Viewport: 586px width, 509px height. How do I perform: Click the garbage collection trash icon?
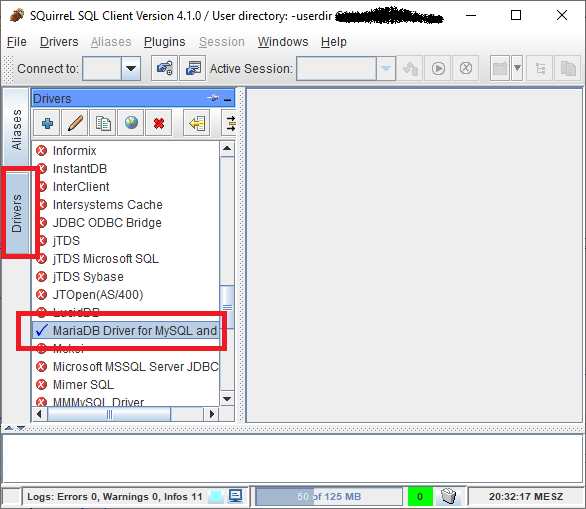point(448,496)
